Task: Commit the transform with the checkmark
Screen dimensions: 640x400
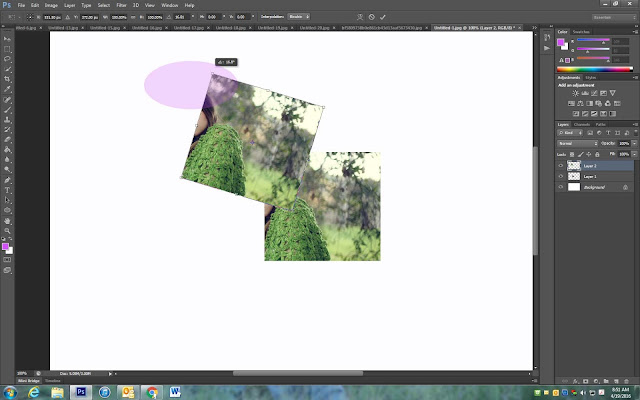Action: (382, 17)
